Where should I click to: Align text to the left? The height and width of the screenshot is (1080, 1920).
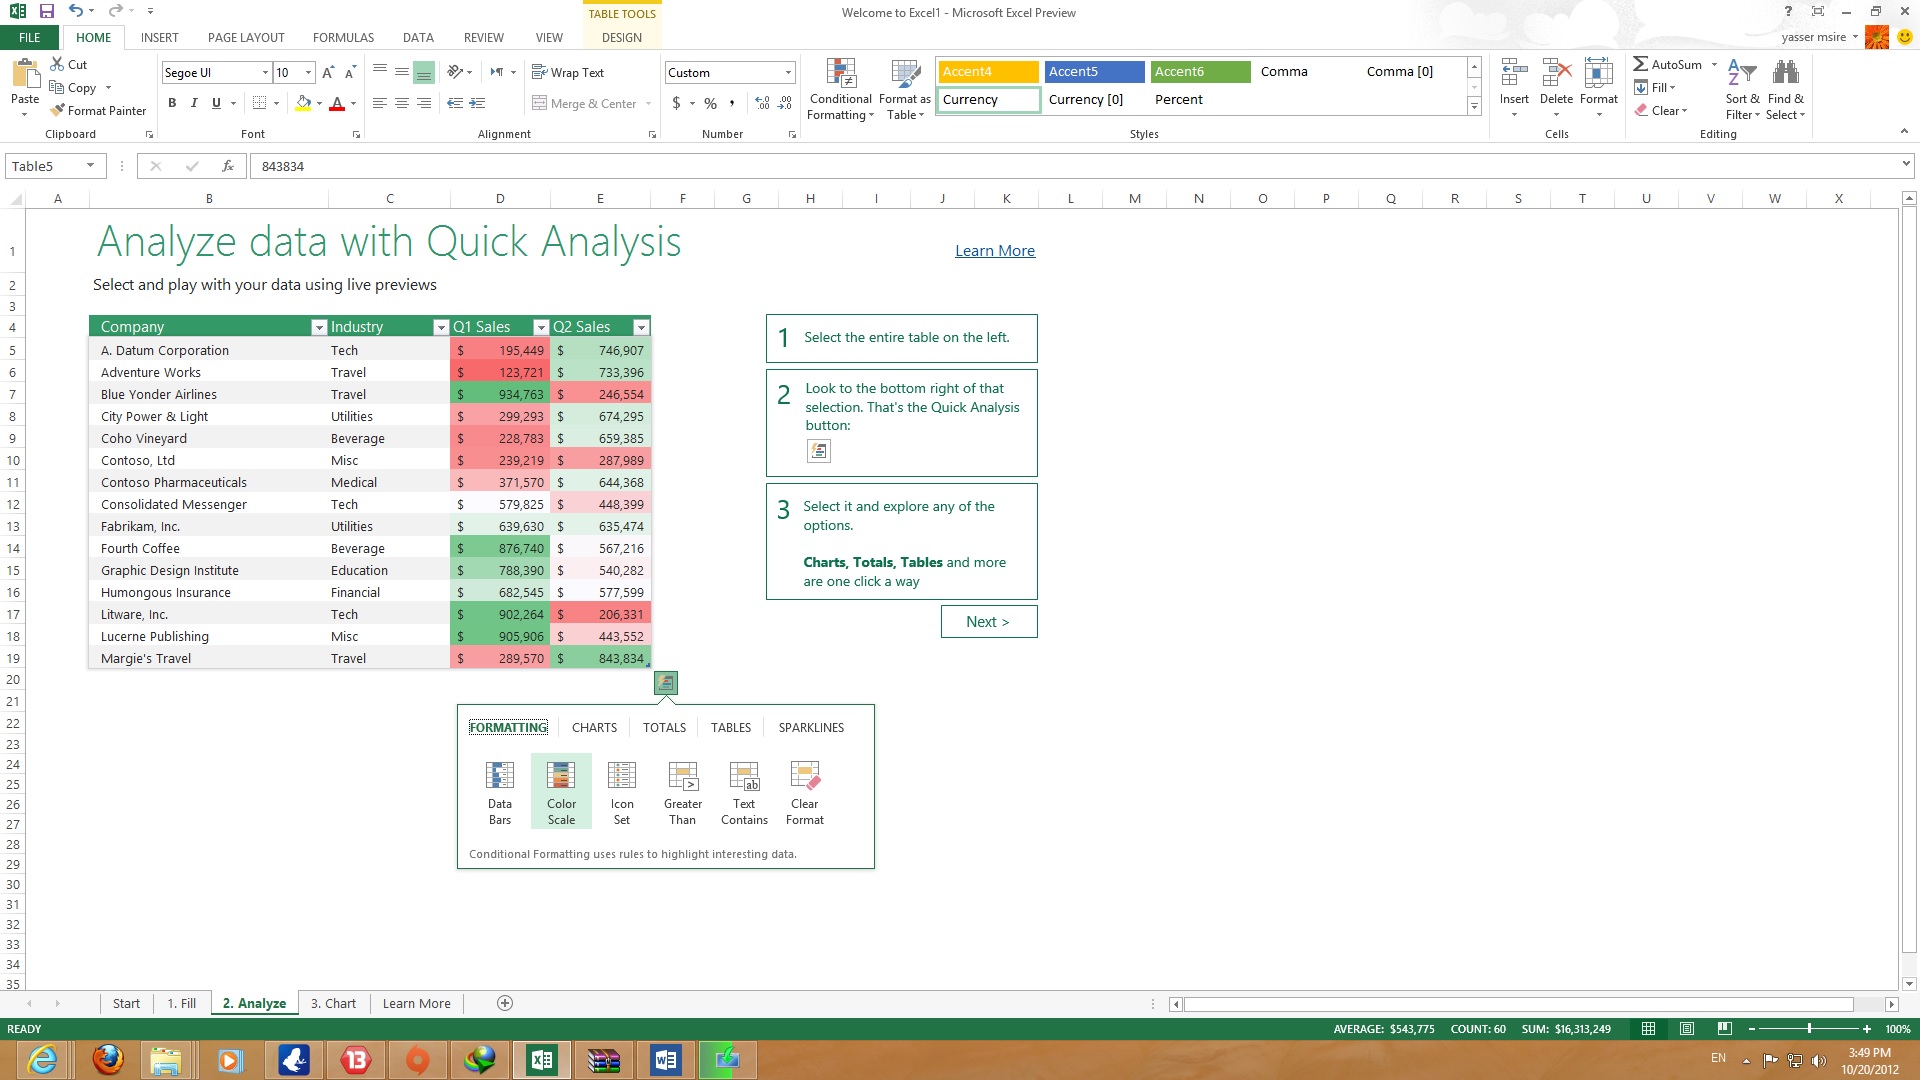click(379, 103)
